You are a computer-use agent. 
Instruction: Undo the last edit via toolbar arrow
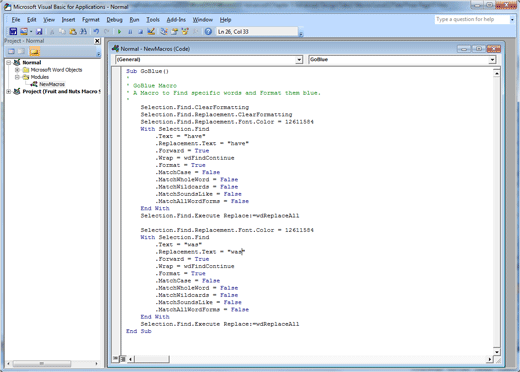coord(96,32)
